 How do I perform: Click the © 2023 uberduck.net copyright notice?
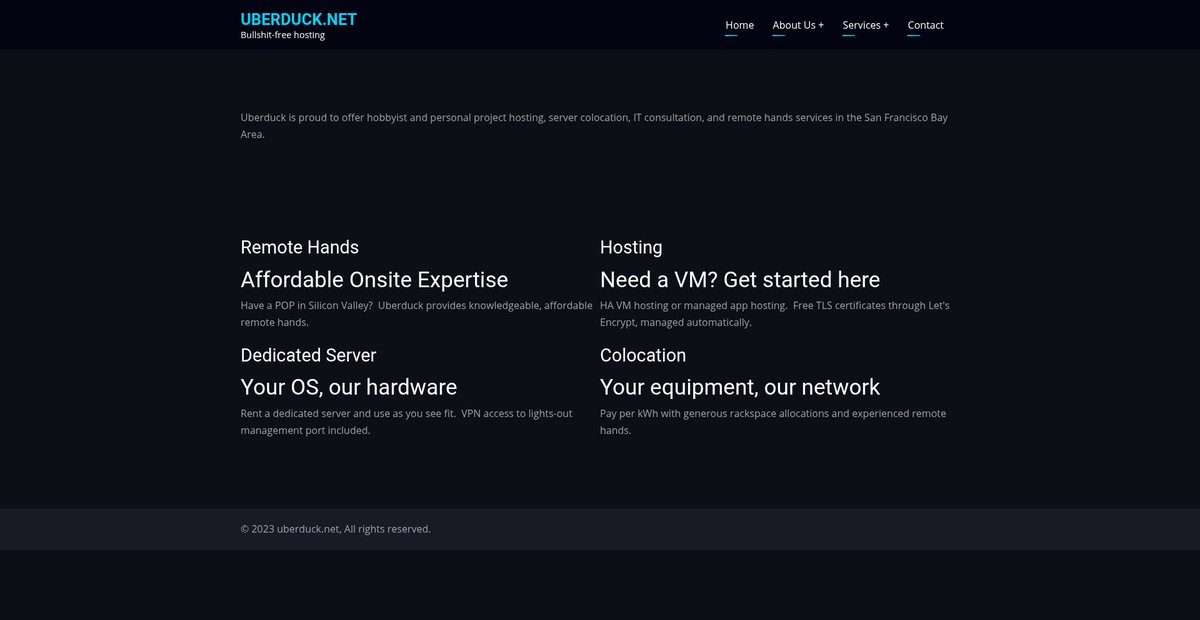click(x=336, y=529)
